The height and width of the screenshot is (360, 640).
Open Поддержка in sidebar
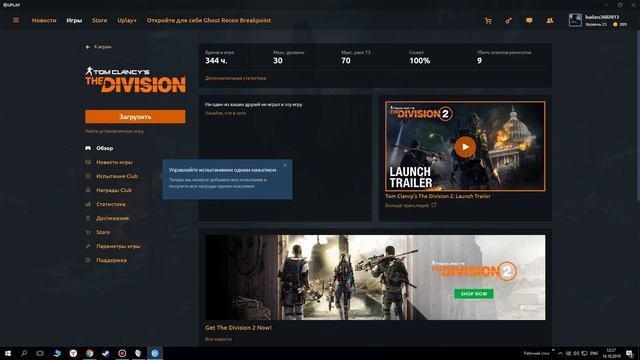coord(111,260)
